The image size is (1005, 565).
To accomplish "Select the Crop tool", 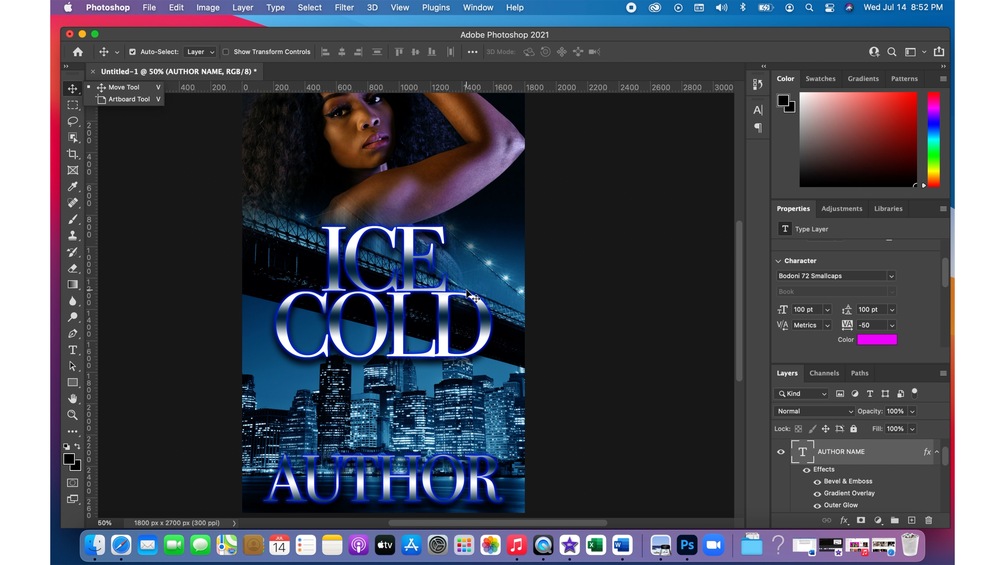I will tap(72, 154).
